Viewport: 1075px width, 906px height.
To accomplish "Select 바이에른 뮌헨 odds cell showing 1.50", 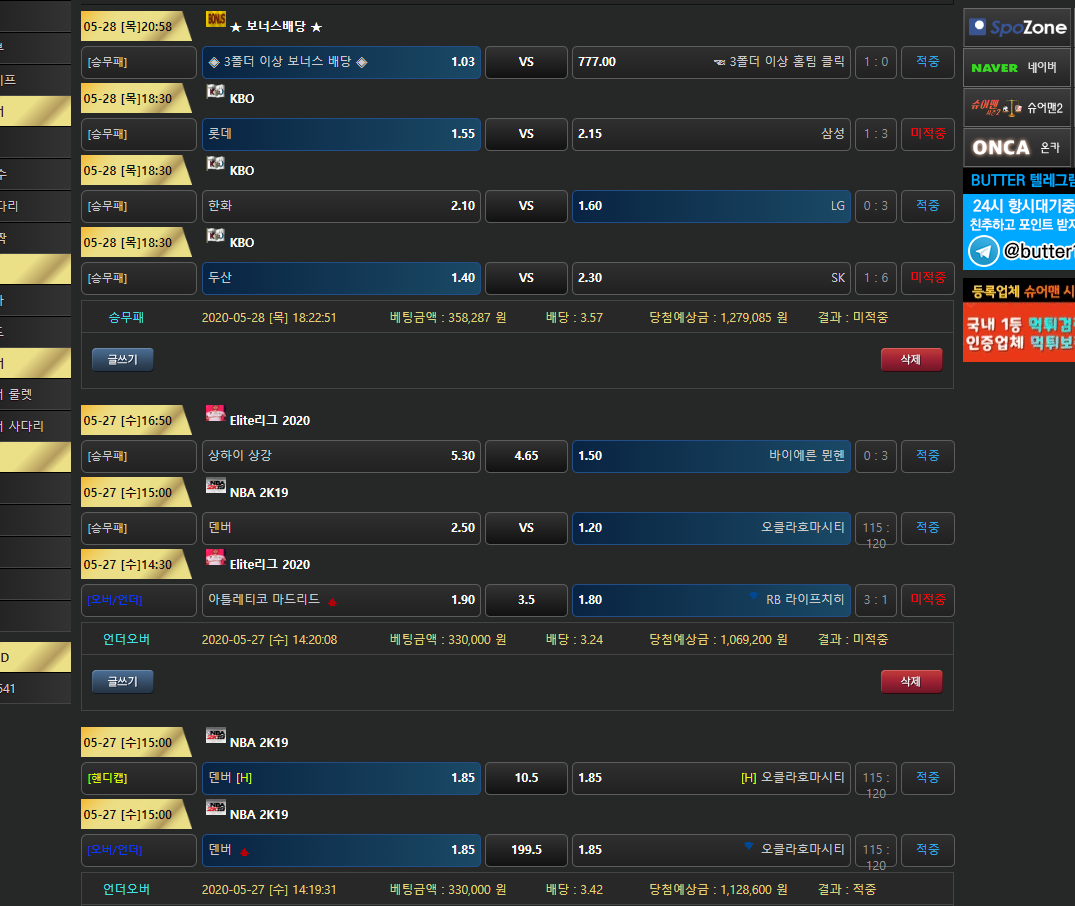I will point(711,456).
